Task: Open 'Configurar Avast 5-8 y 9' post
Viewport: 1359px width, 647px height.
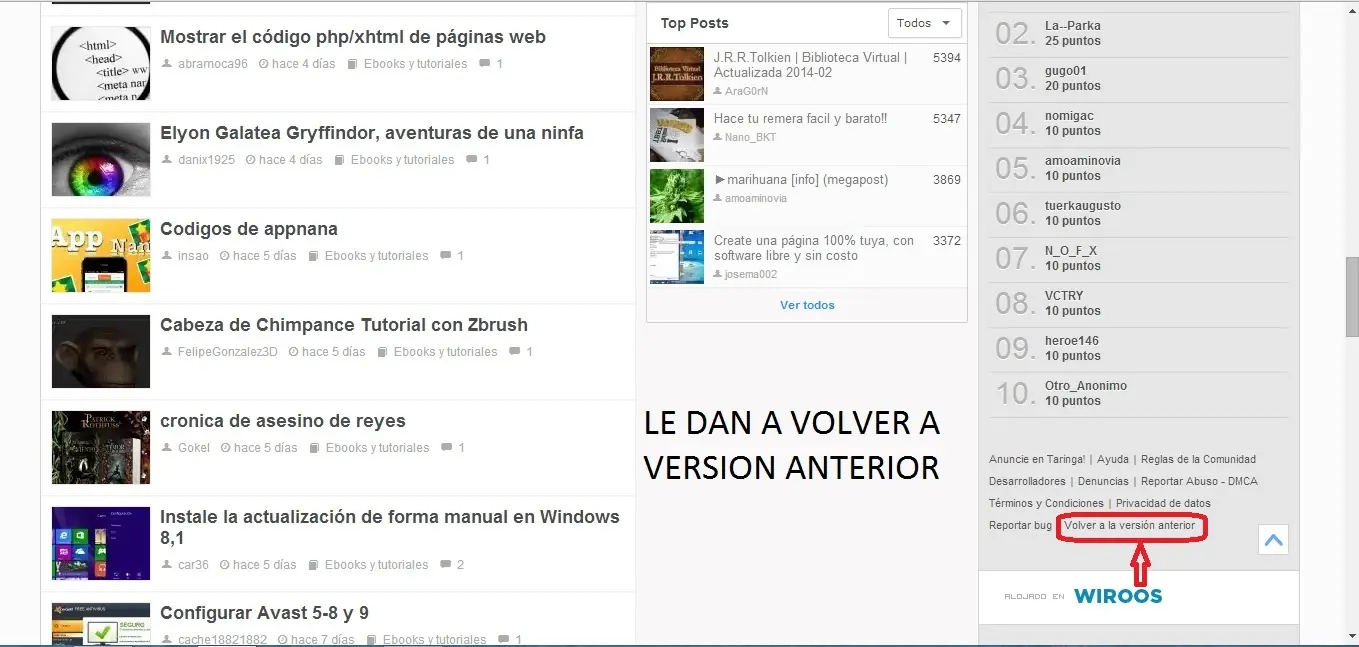Action: point(264,613)
